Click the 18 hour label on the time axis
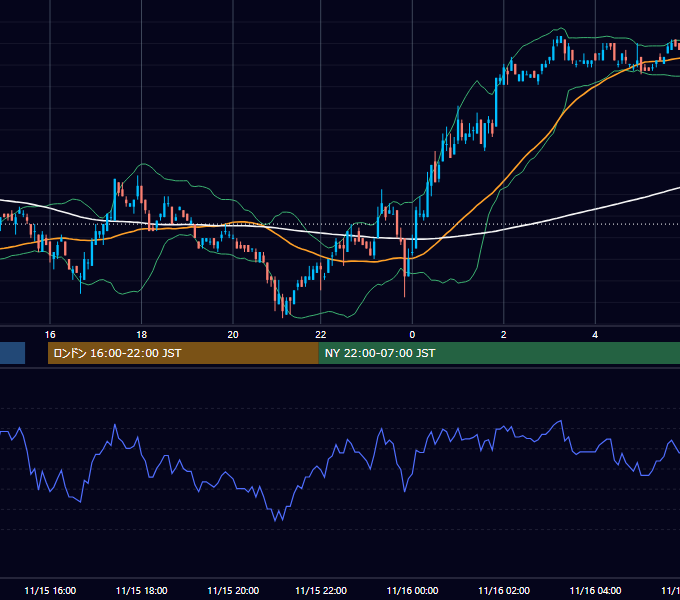 [142, 335]
